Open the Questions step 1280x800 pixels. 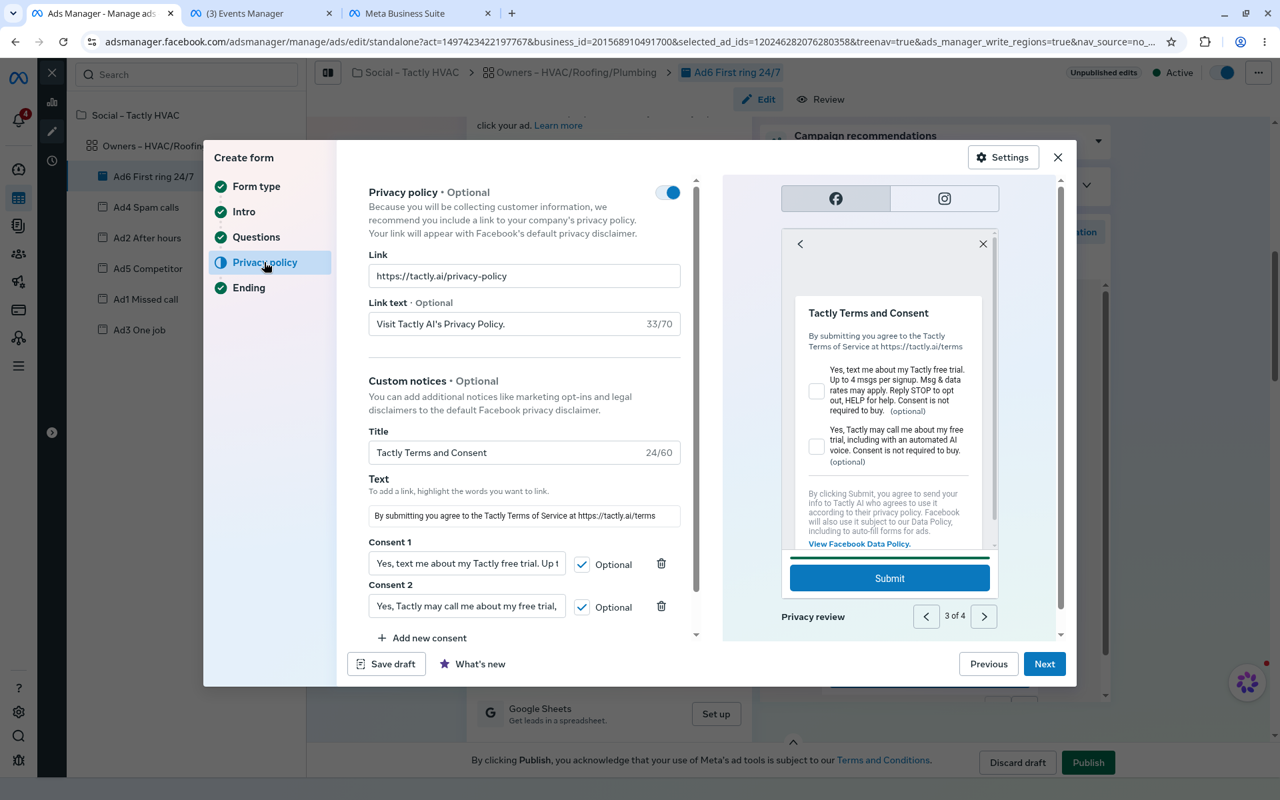click(x=270, y=237)
